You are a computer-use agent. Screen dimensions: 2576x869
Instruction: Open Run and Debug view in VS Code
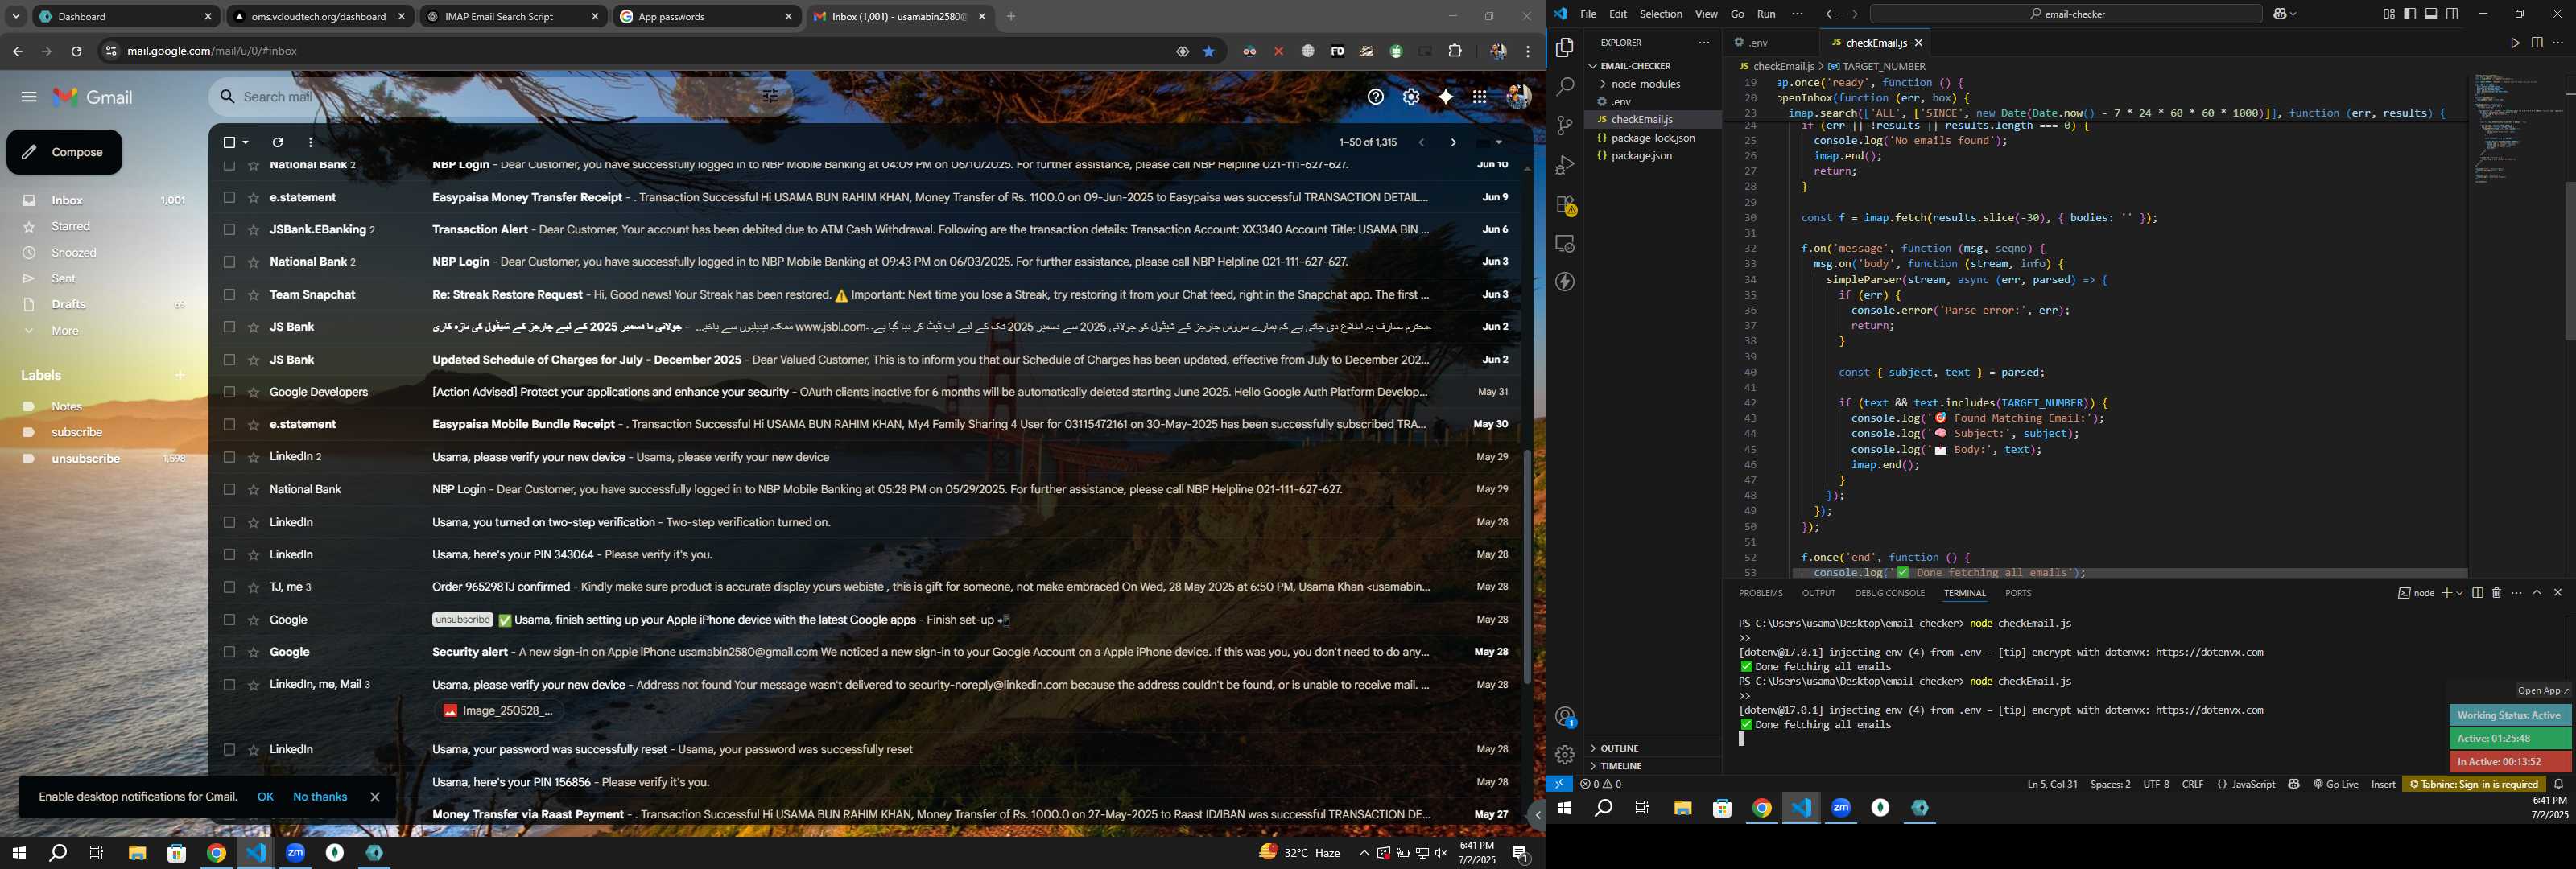pos(1565,165)
